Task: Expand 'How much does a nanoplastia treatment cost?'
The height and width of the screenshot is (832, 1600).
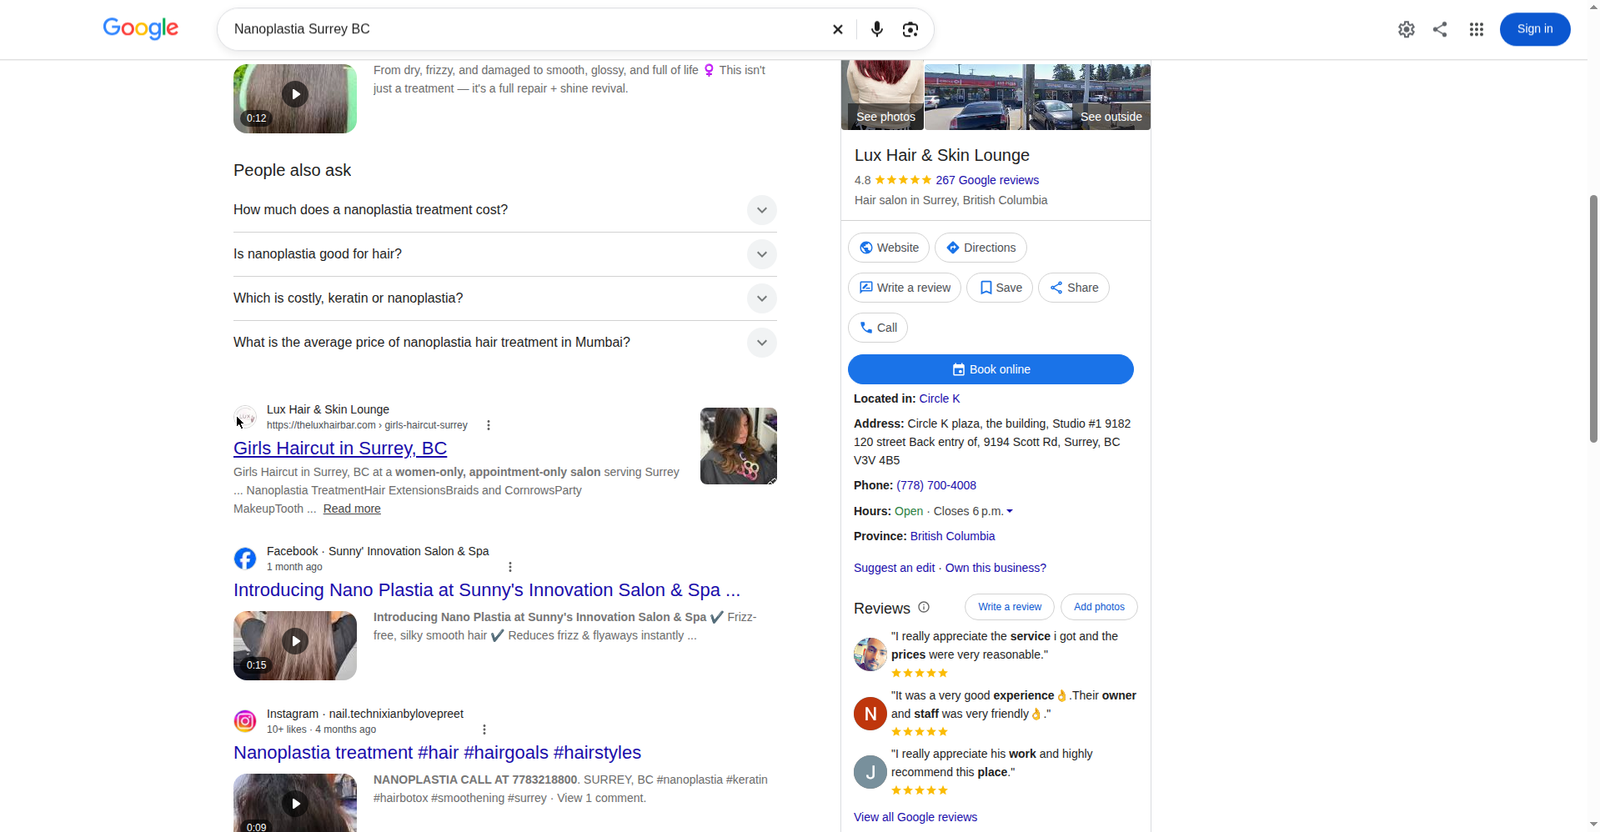Action: [505, 210]
